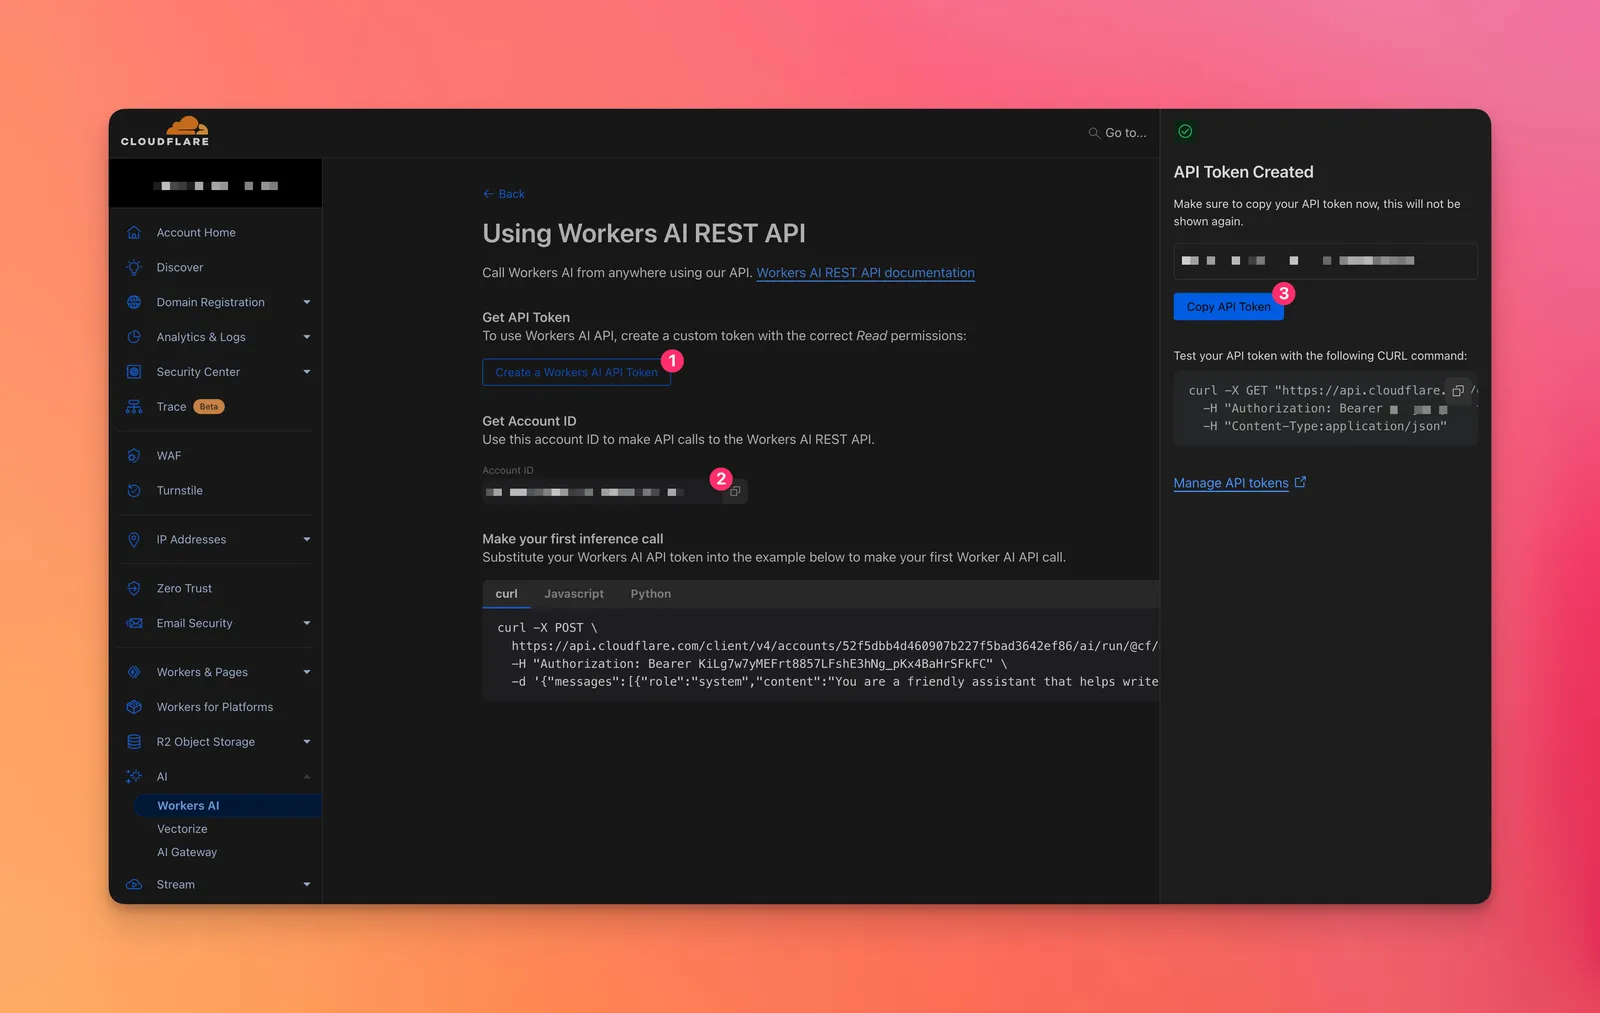Screen dimensions: 1600x1013
Task: Expand the Domain Registration section
Action: pos(306,301)
